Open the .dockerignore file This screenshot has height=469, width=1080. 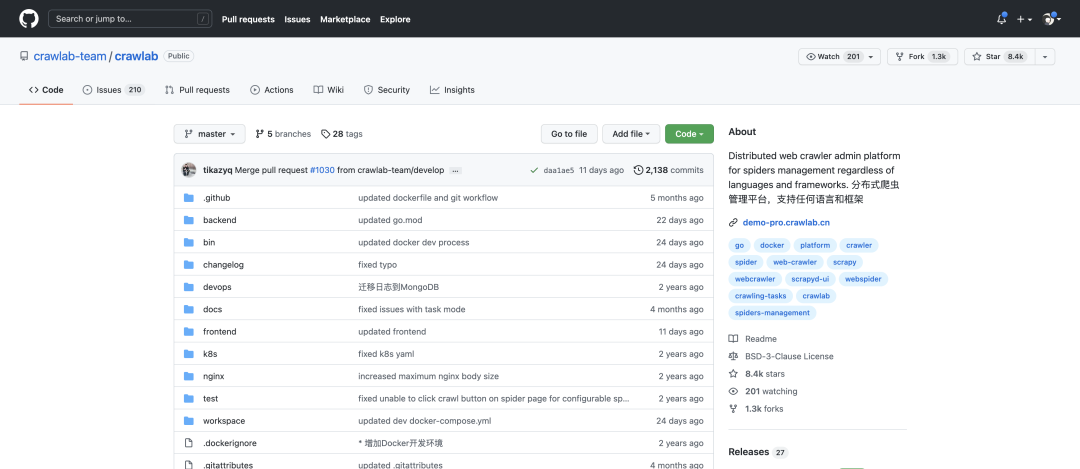[x=229, y=443]
